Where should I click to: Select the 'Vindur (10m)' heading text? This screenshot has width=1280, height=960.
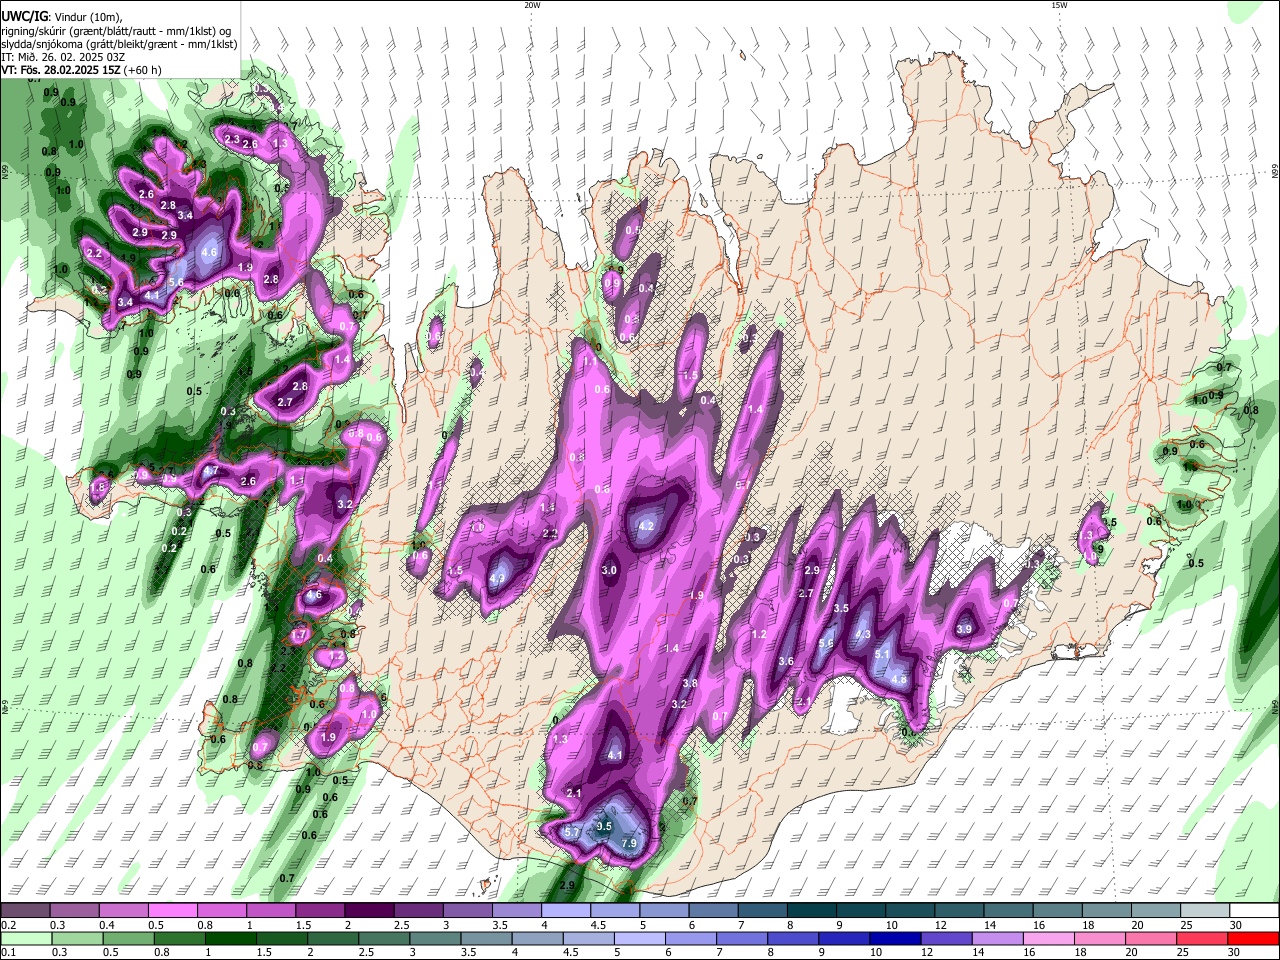pos(88,17)
